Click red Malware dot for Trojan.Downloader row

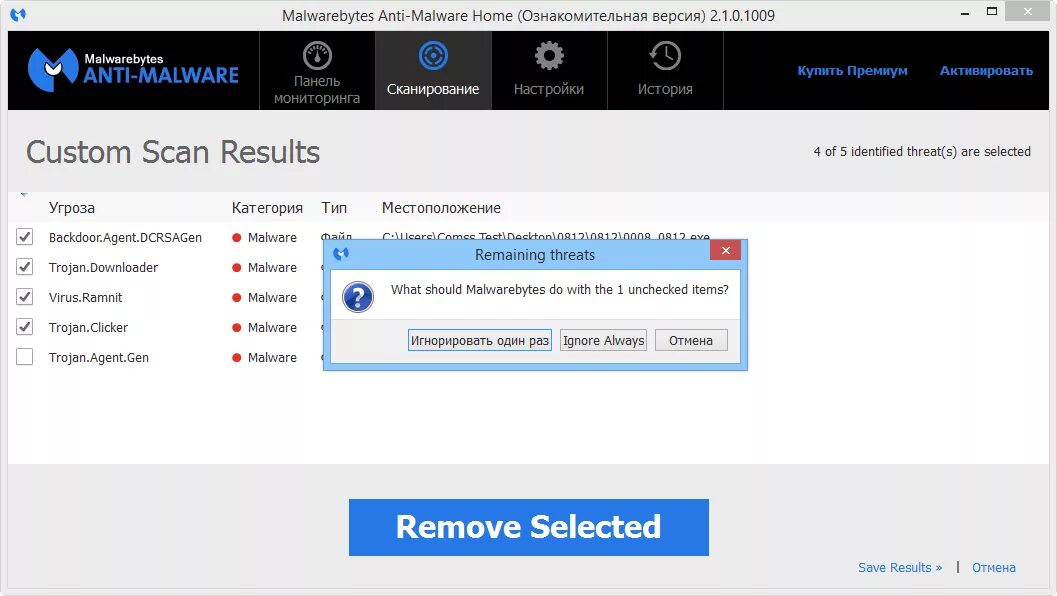point(237,268)
